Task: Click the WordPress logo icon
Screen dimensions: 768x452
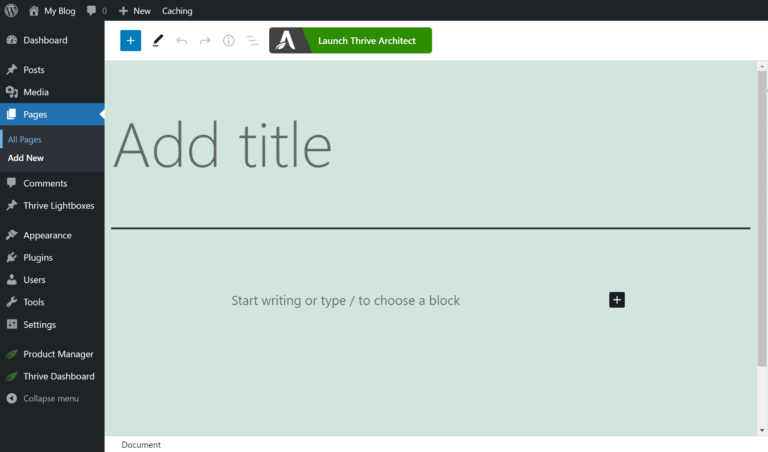Action: click(11, 11)
